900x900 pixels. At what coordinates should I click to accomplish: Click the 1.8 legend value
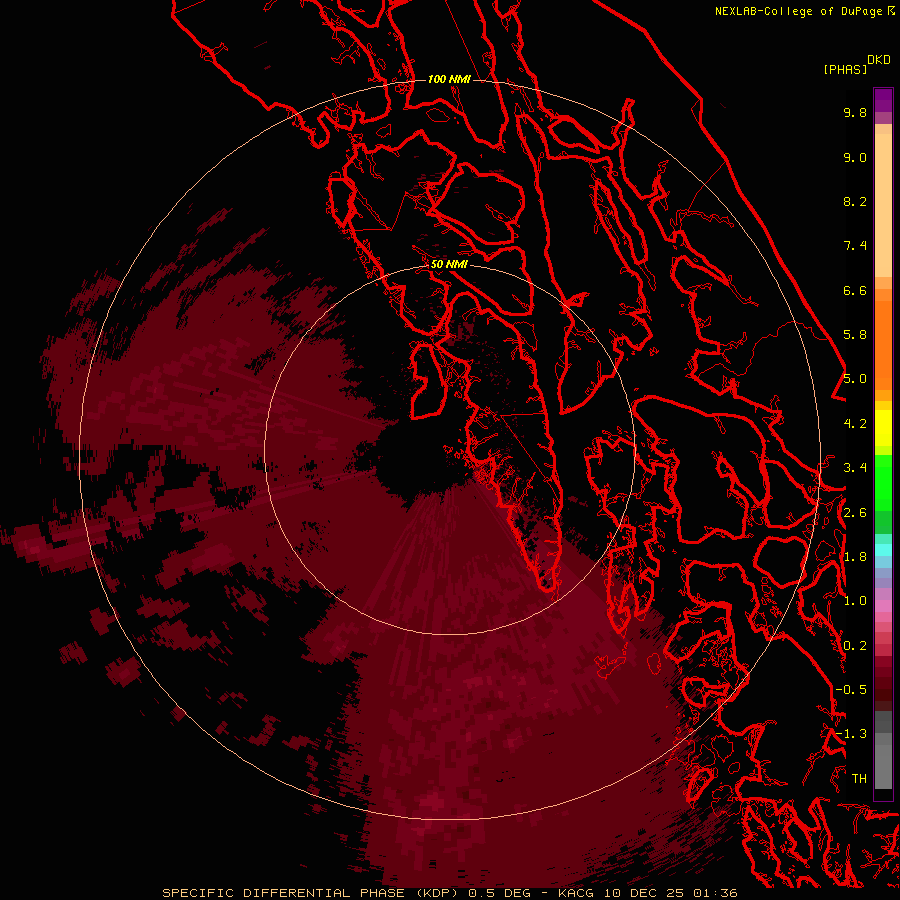(855, 557)
